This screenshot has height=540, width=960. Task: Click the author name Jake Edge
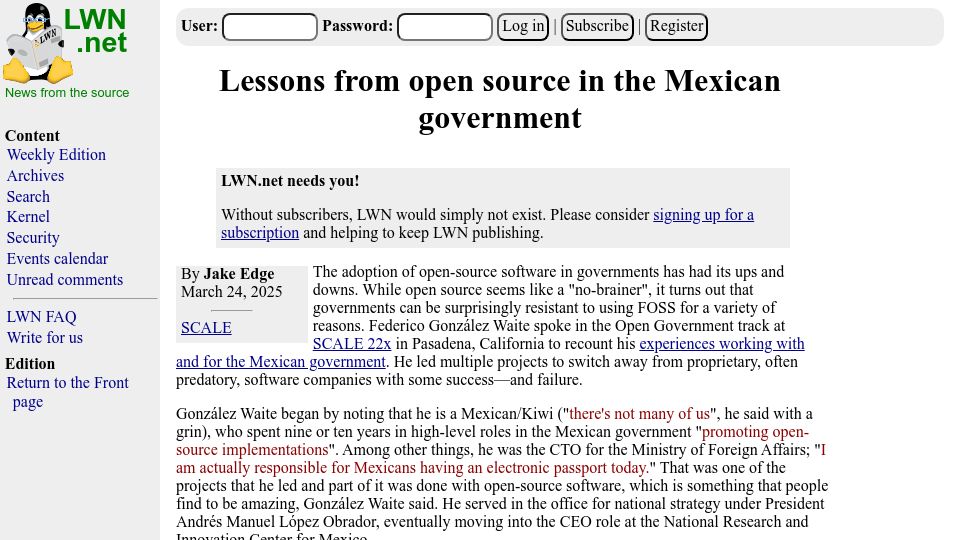tap(239, 274)
